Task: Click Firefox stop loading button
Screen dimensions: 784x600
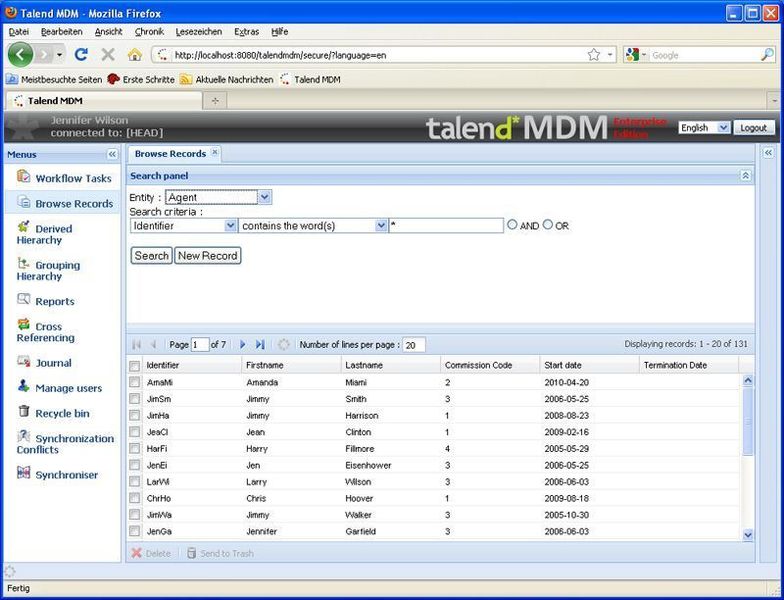Action: [108, 54]
